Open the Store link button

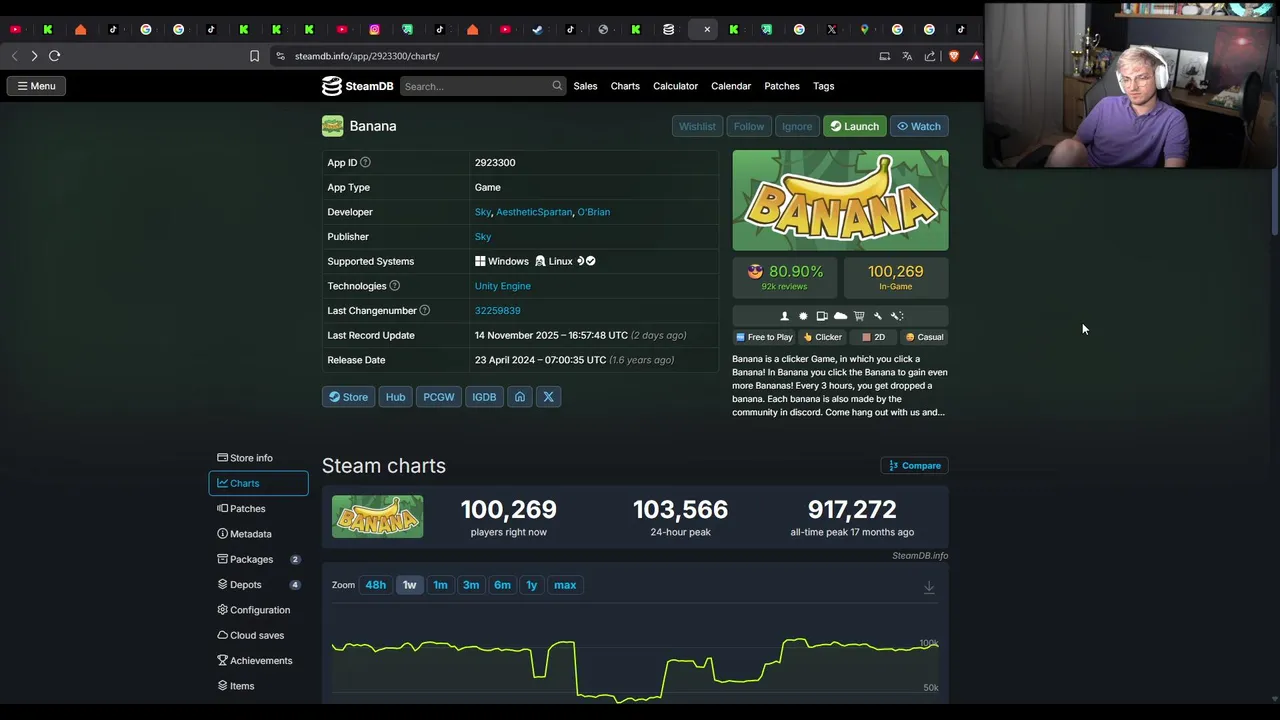pyautogui.click(x=348, y=397)
